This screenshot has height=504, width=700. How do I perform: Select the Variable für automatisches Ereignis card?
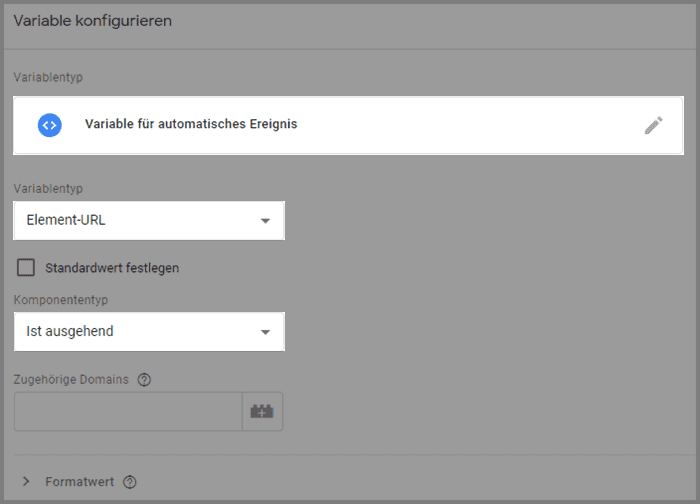tap(348, 125)
